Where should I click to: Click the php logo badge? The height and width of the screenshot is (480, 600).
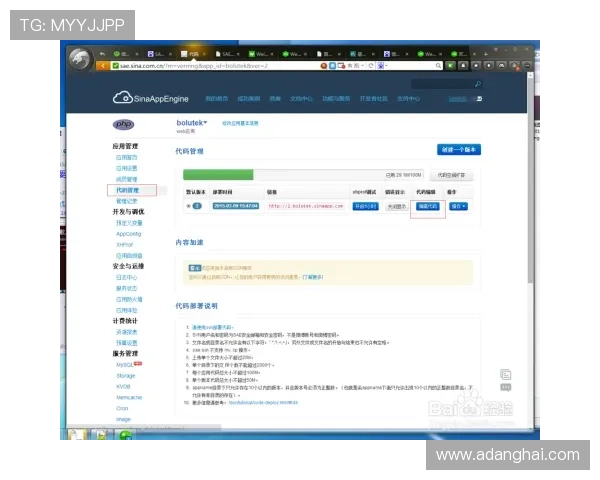coord(123,124)
